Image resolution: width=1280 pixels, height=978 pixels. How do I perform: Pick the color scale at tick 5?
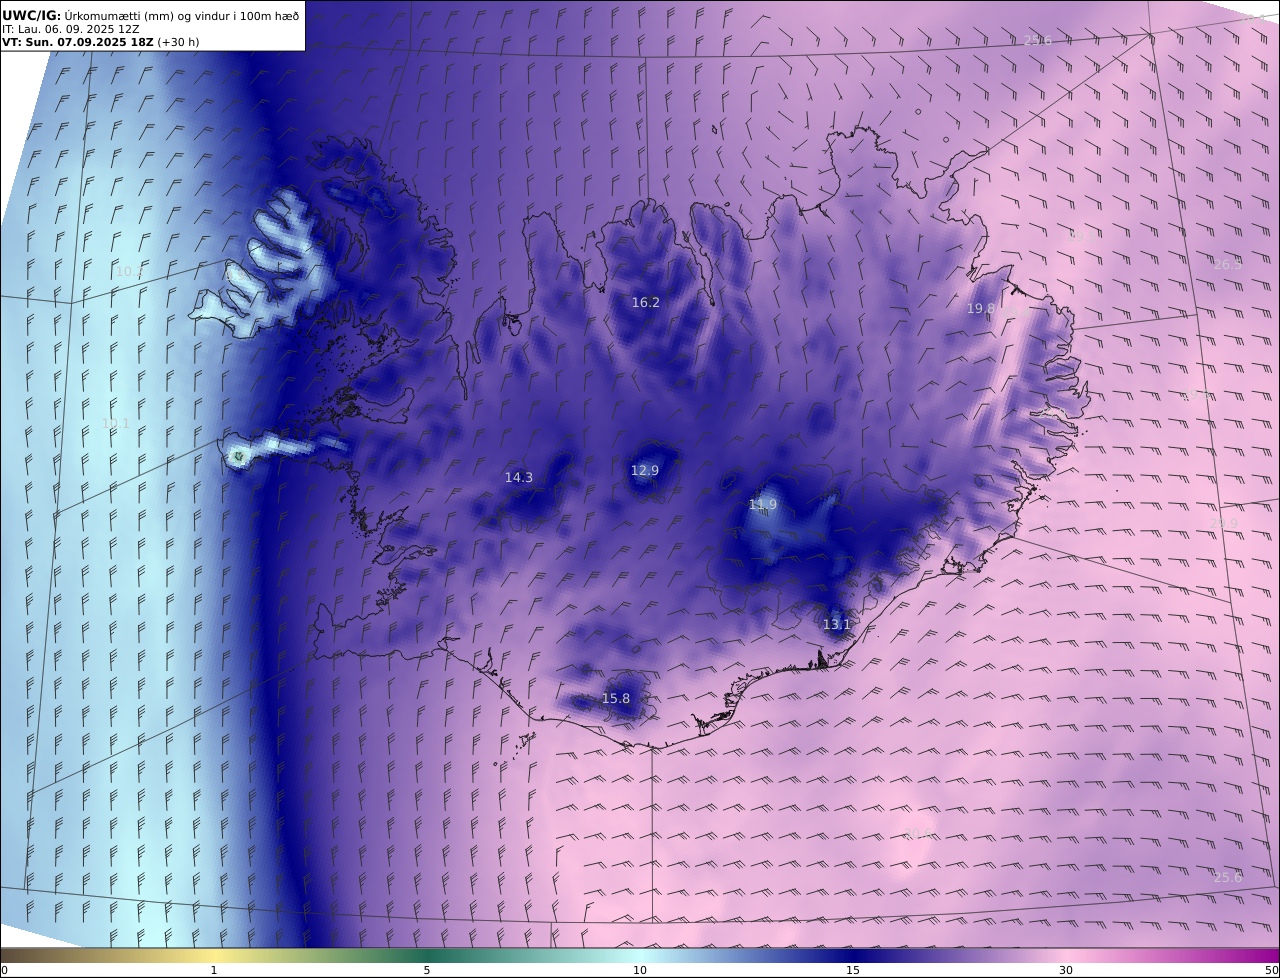427,955
